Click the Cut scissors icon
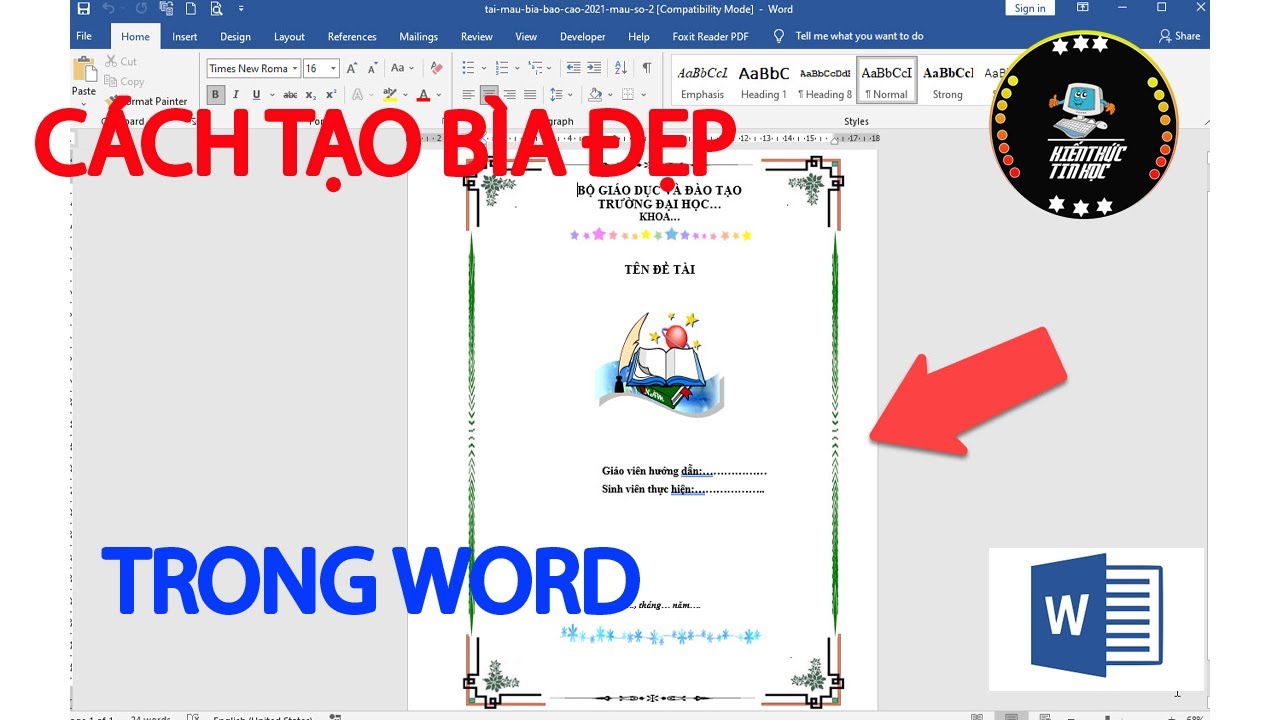1280x720 pixels. (110, 61)
